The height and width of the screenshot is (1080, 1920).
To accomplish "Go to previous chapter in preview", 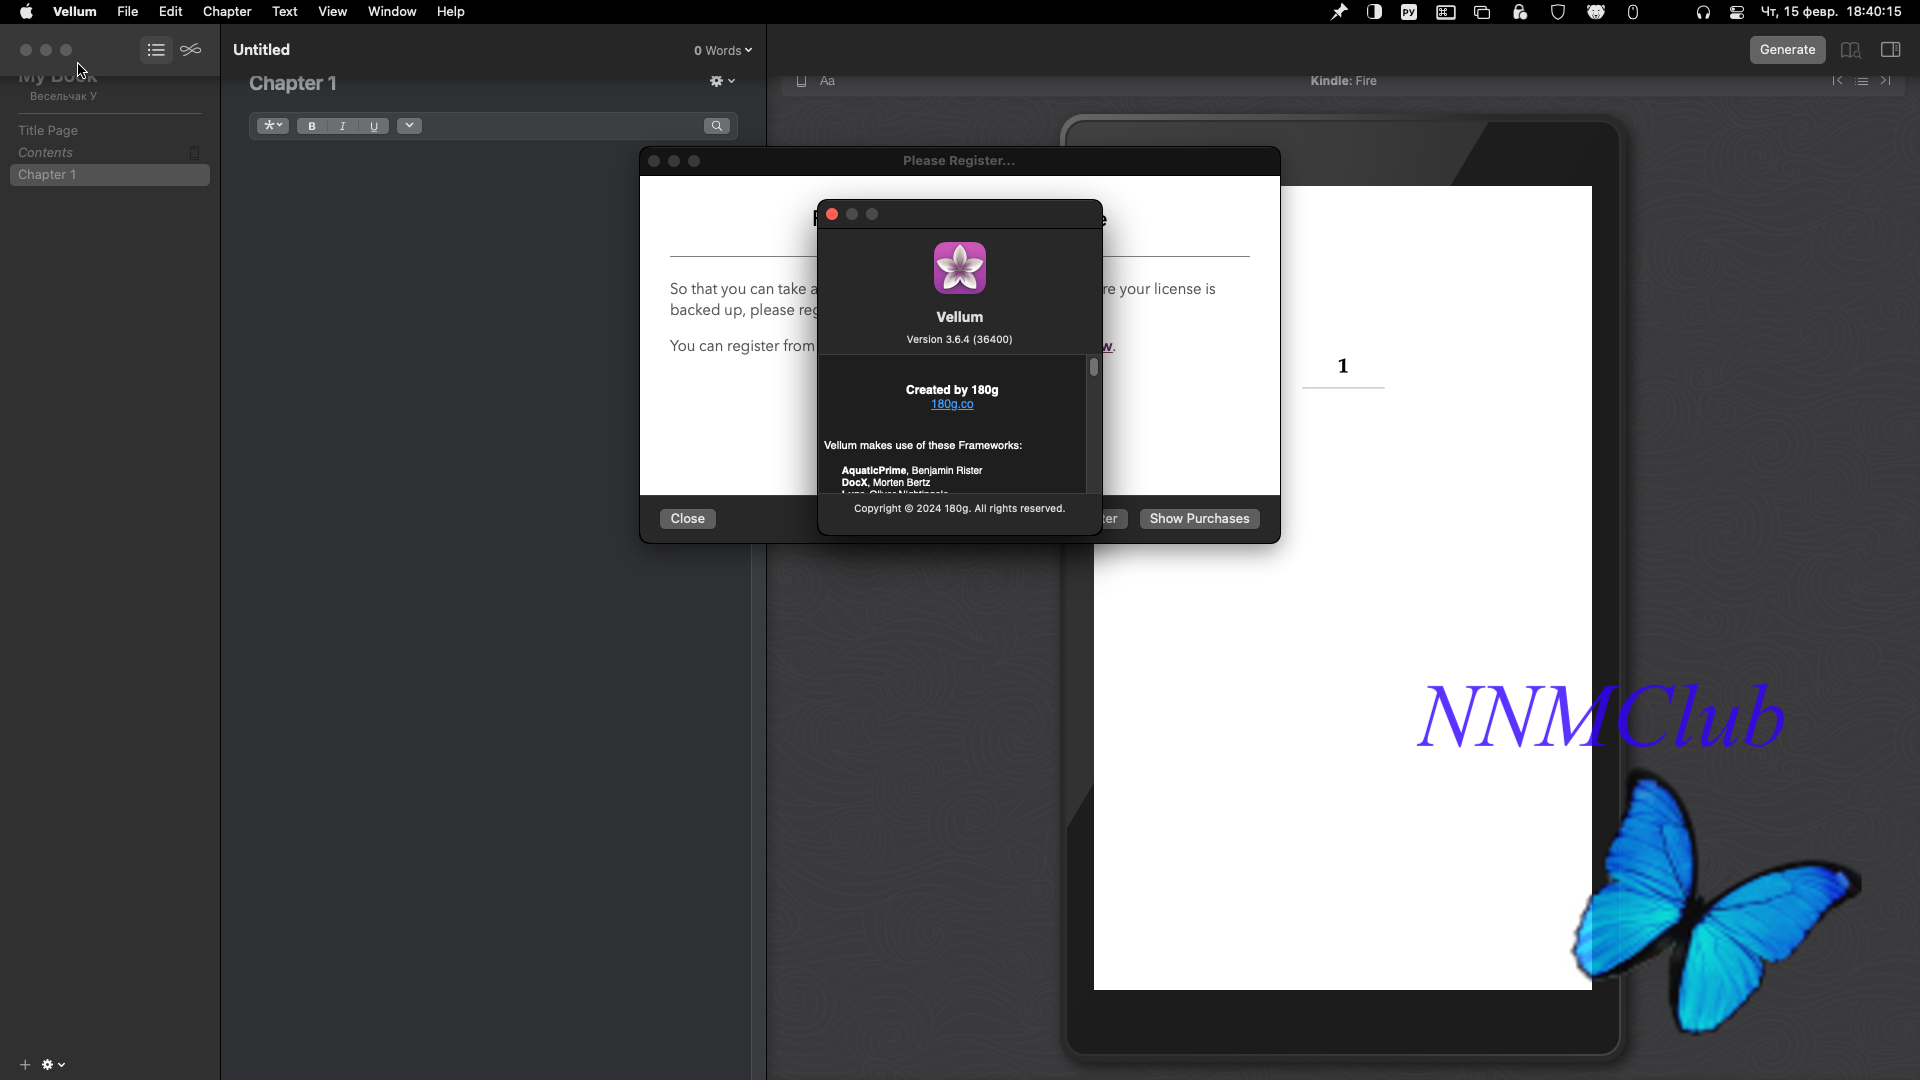I will pos(1837,81).
